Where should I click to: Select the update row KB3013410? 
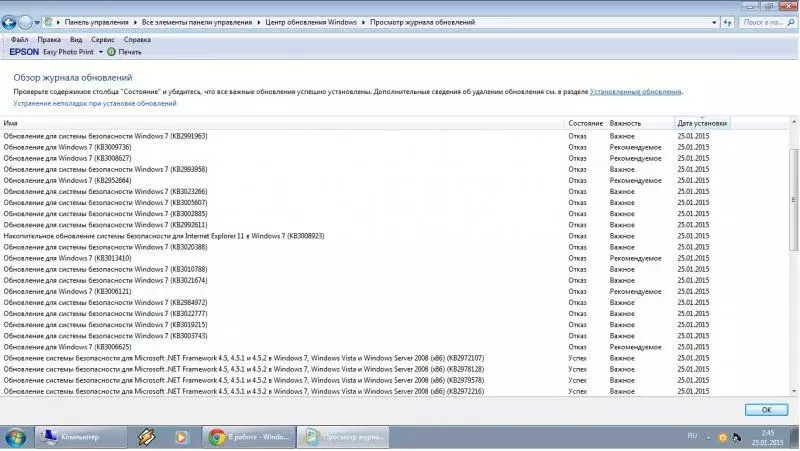(x=394, y=258)
